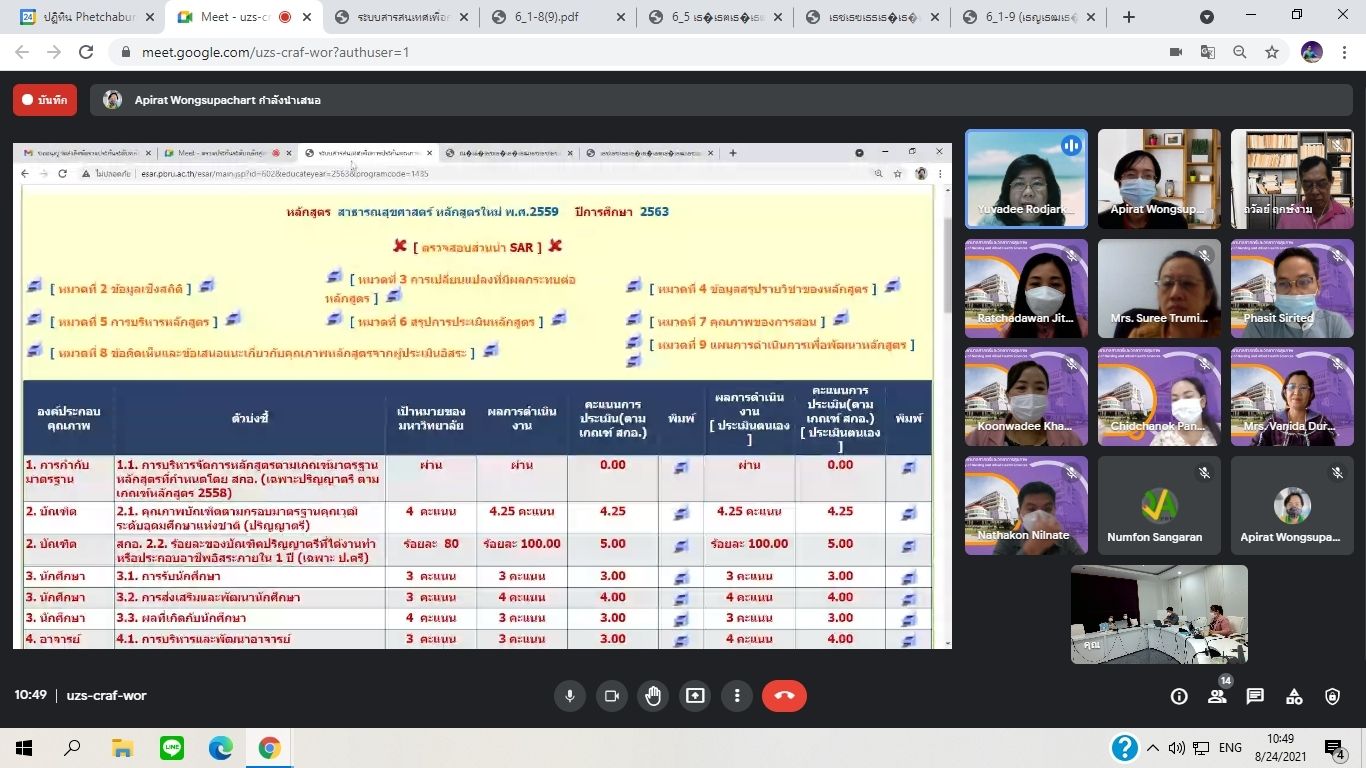
Task: Open host controls shield icon
Action: (x=1332, y=697)
